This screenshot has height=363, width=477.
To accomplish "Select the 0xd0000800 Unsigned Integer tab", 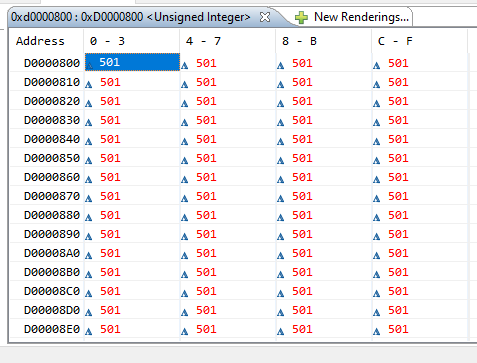I will point(130,17).
